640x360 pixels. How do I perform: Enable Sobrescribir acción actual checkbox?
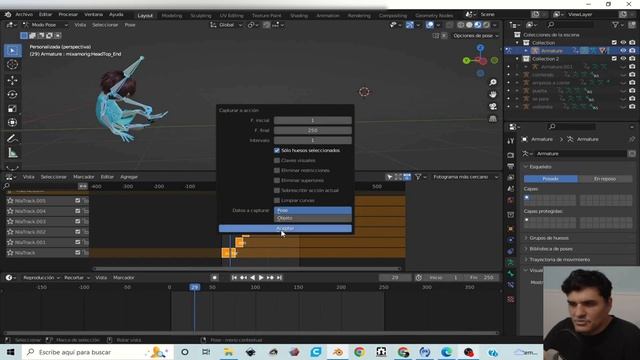click(277, 190)
